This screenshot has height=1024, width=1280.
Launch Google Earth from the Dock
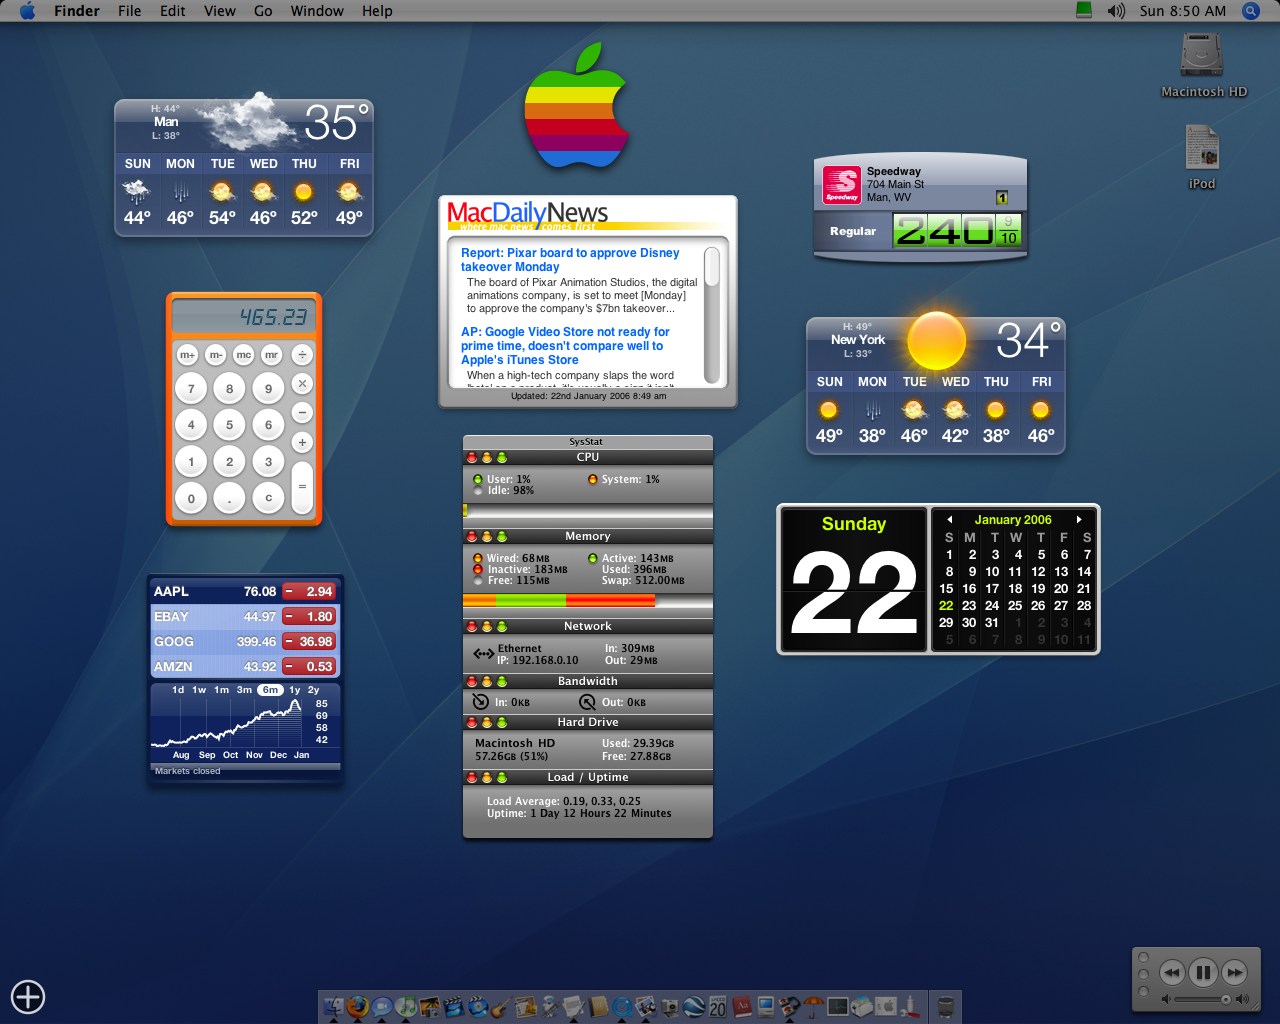(x=694, y=1007)
